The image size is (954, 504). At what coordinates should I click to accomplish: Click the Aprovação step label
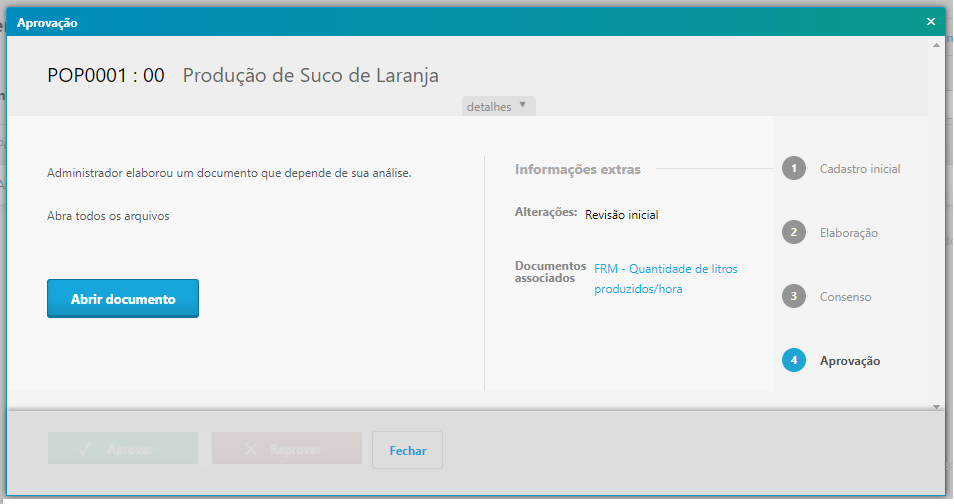pos(850,361)
